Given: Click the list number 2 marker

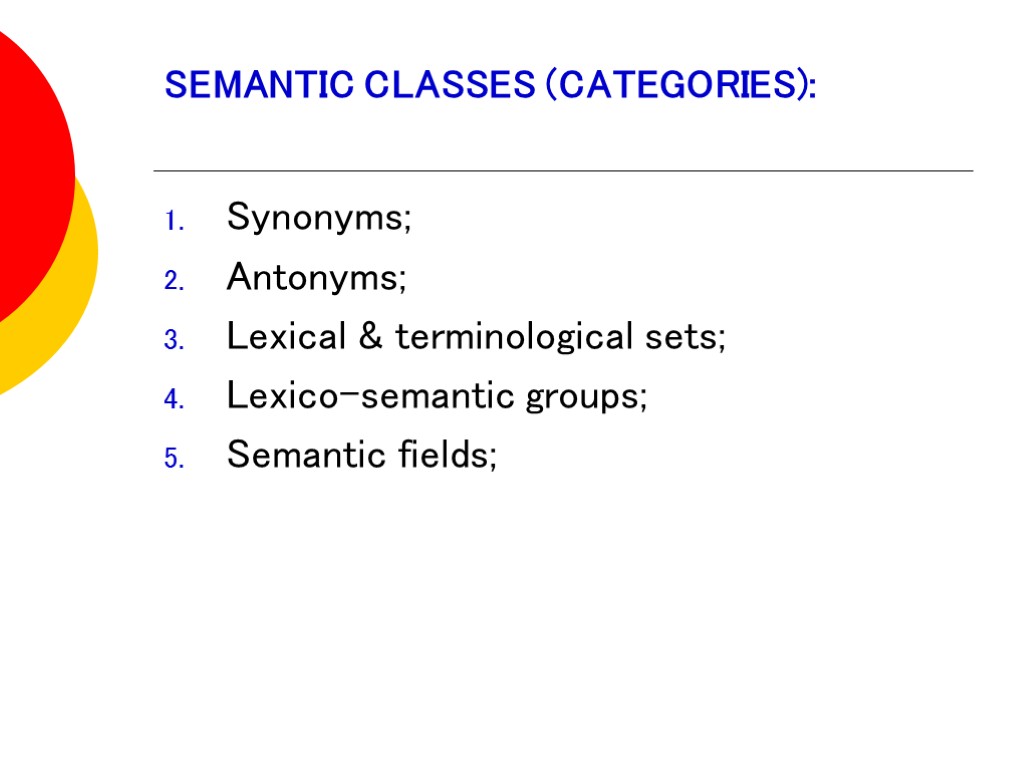Looking at the screenshot, I should (x=171, y=282).
